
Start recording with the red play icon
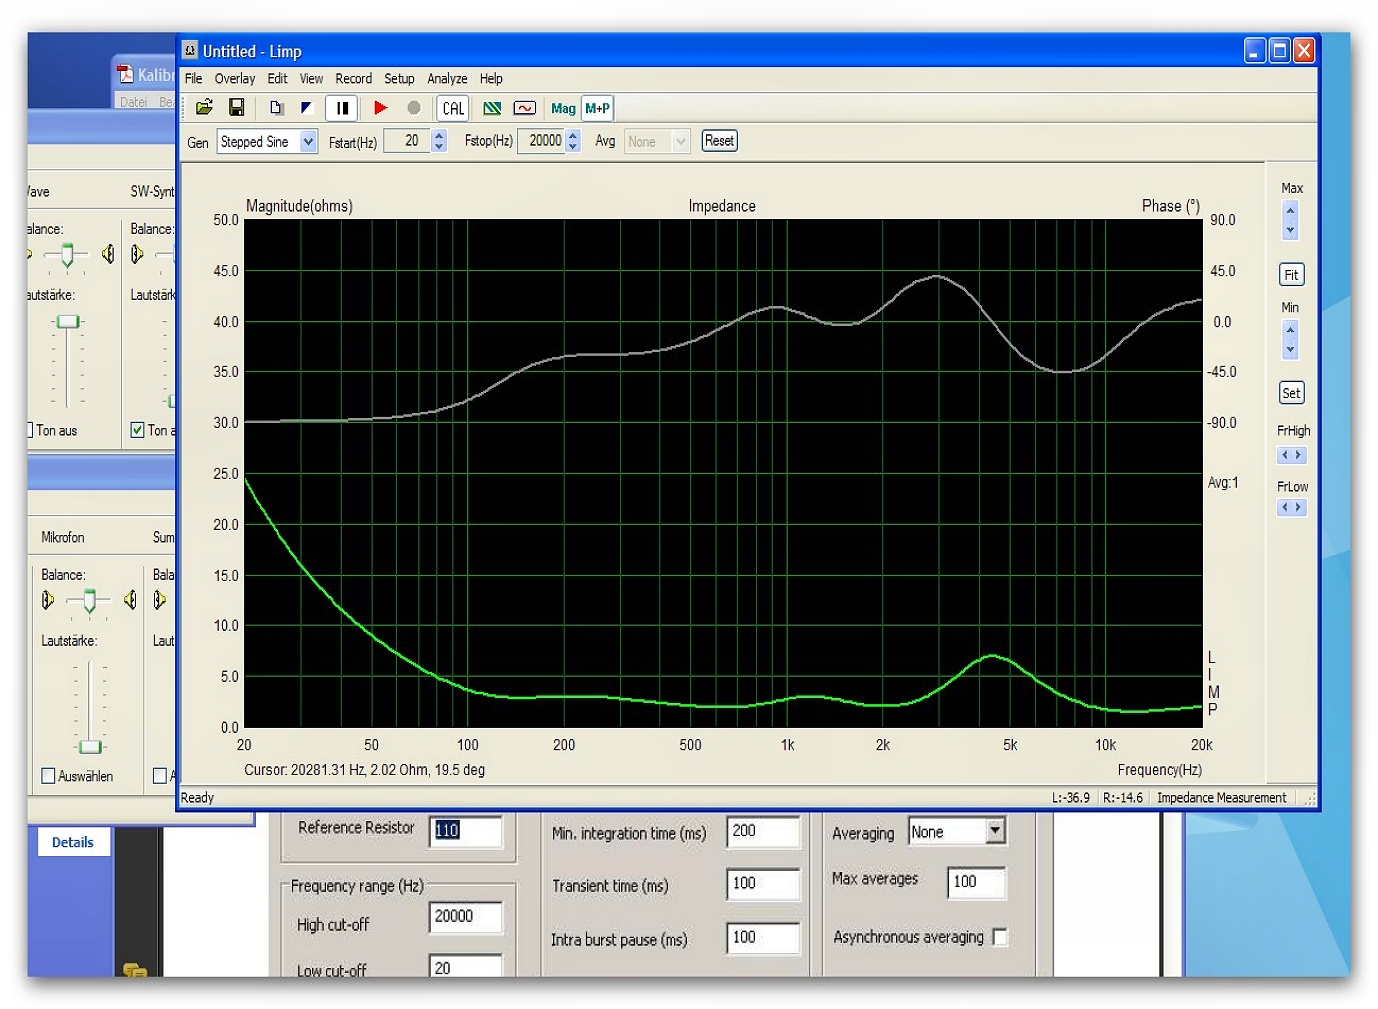tap(380, 108)
